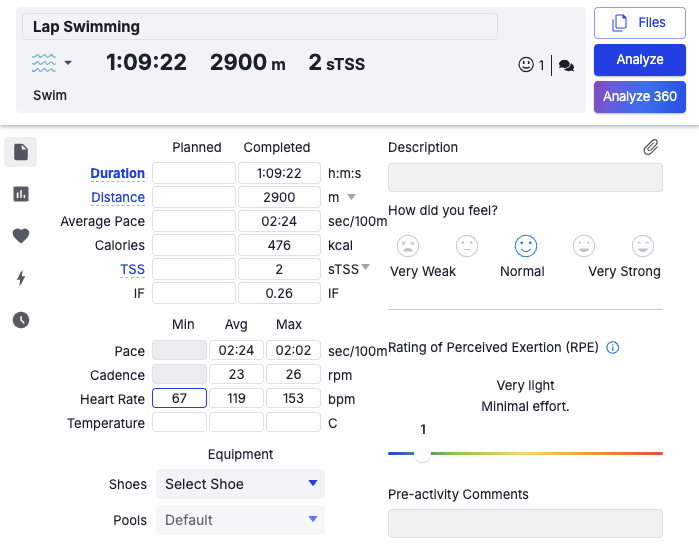The width and height of the screenshot is (699, 547).
Task: Click the Files button
Action: point(640,23)
